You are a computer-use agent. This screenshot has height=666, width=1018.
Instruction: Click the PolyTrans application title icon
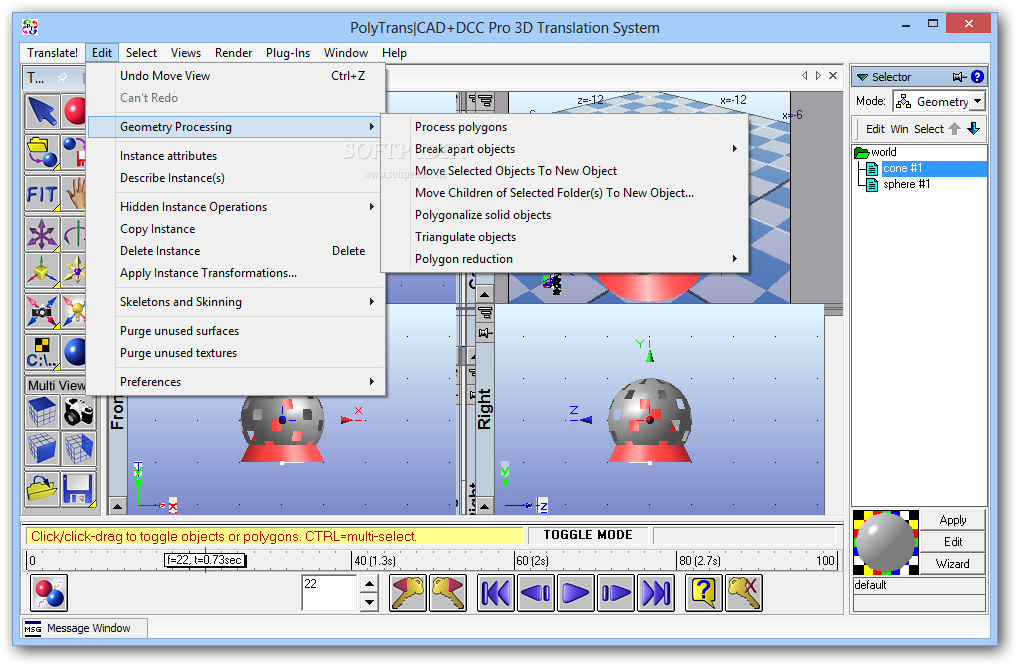pos(30,27)
